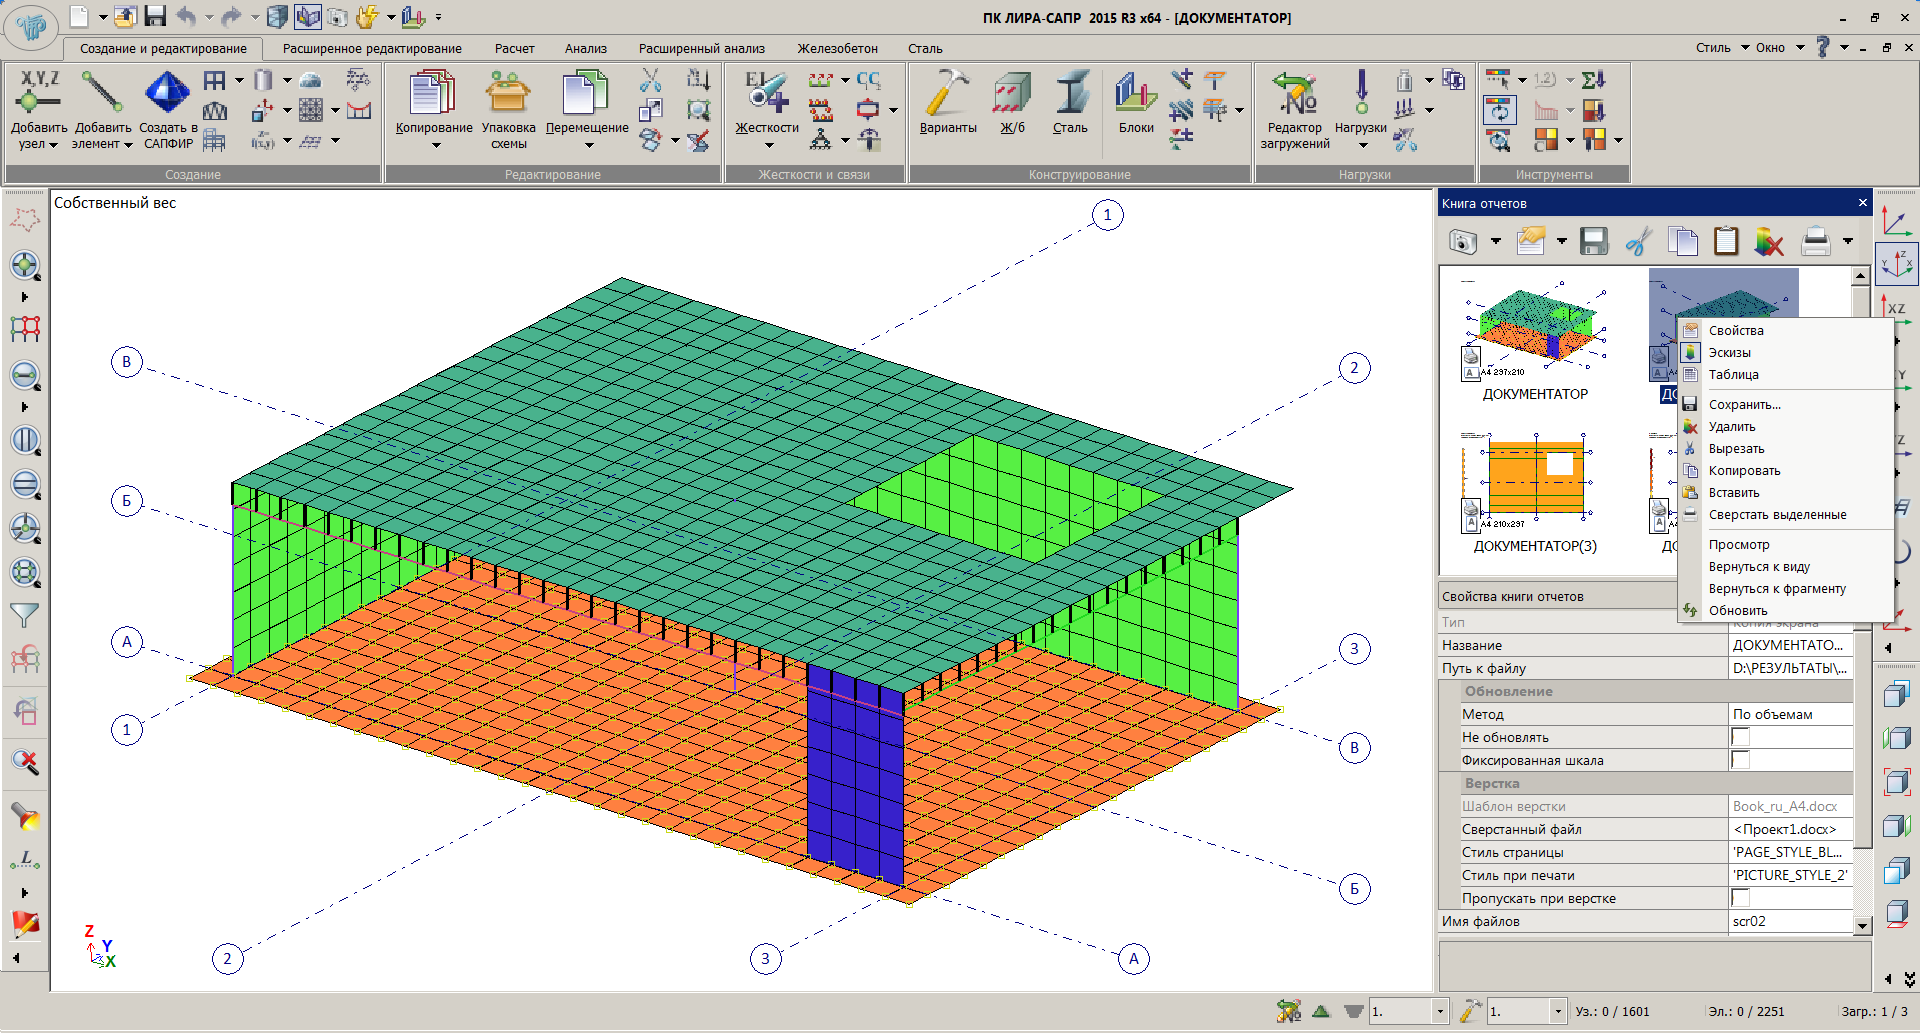1920x1033 pixels.
Task: Enable the 'Фиксированная шкала' checkbox
Action: [x=1741, y=760]
